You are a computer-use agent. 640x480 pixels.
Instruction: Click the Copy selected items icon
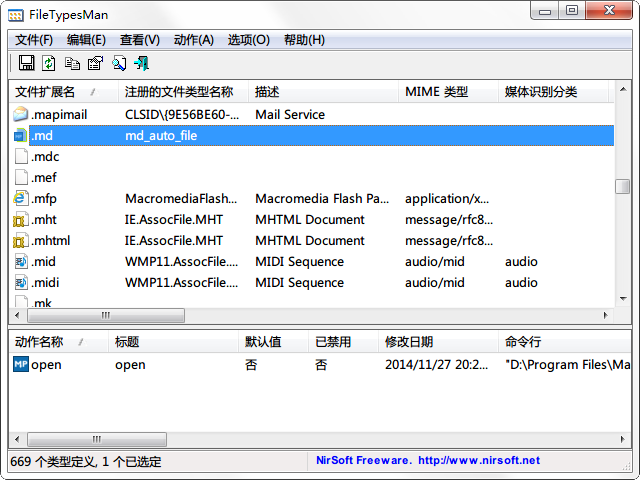click(72, 64)
